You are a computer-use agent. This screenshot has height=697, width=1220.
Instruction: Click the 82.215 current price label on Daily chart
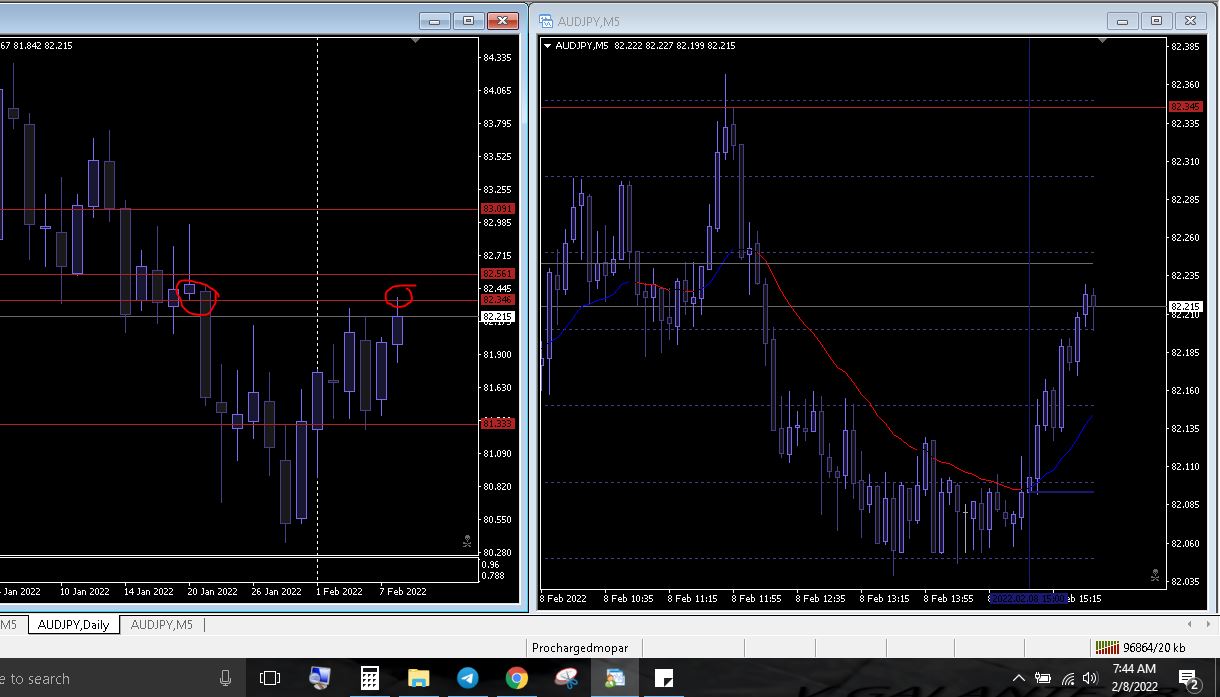click(x=497, y=316)
